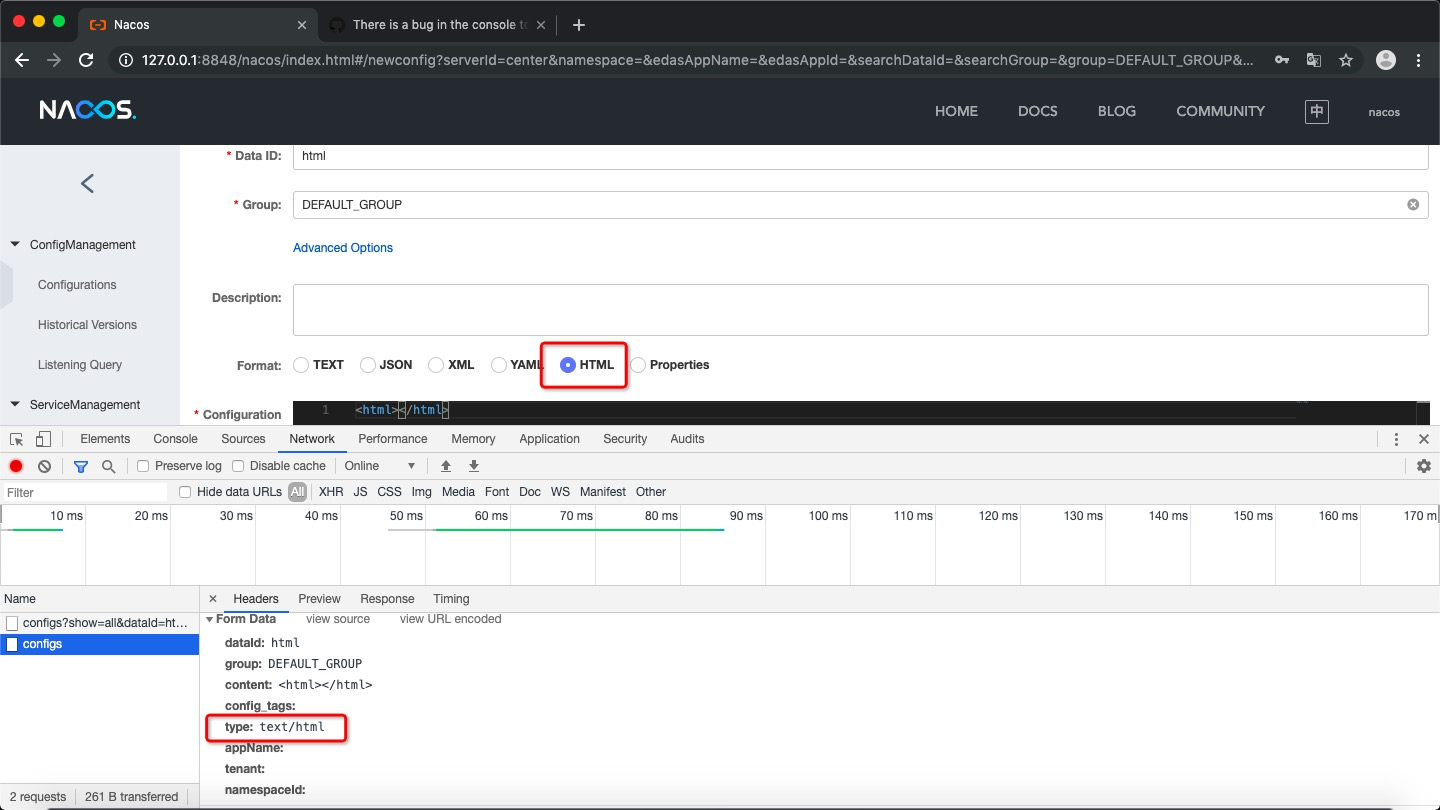
Task: Open the DOCS navigation item
Action: coord(1037,112)
